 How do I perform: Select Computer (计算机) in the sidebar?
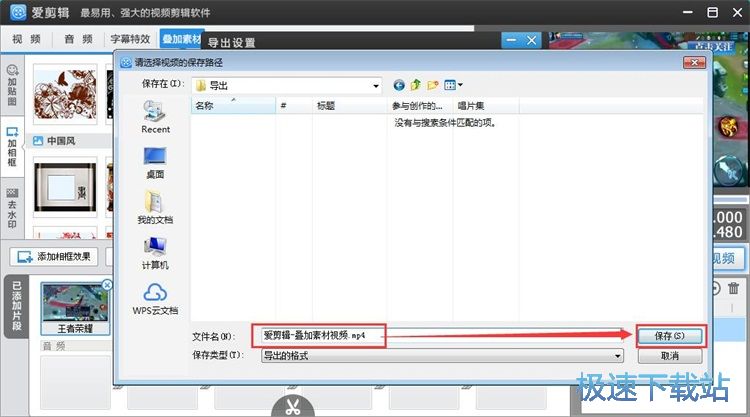click(155, 253)
